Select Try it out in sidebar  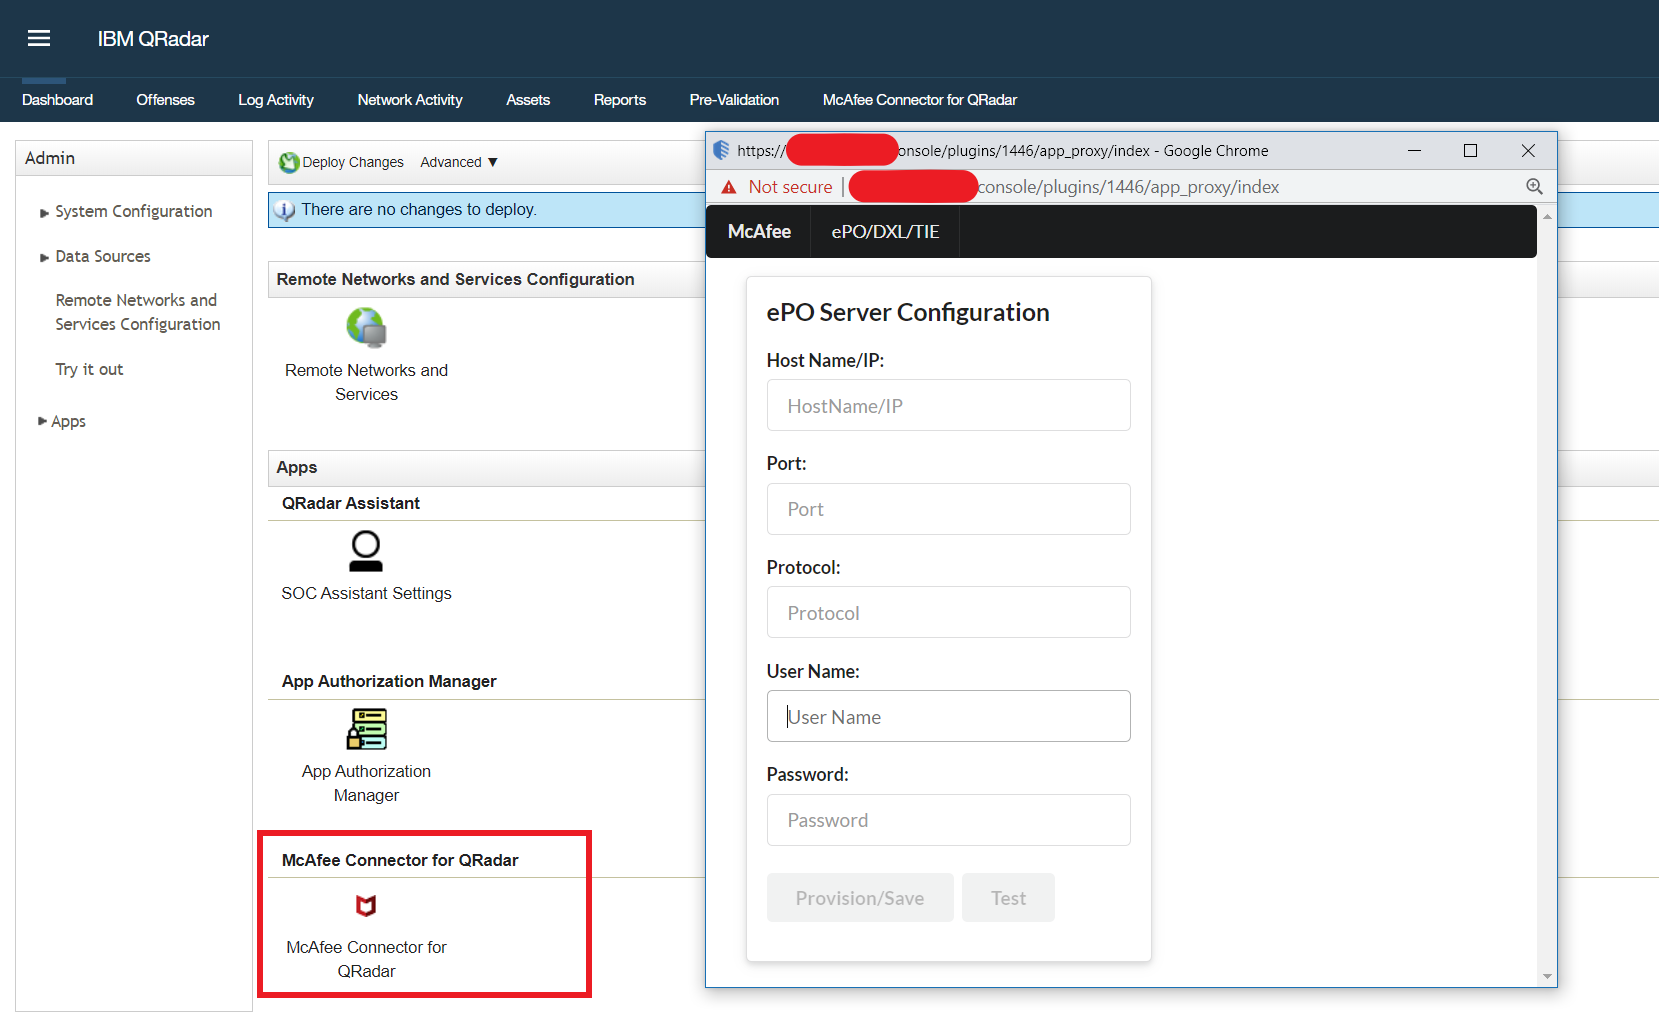tap(89, 369)
